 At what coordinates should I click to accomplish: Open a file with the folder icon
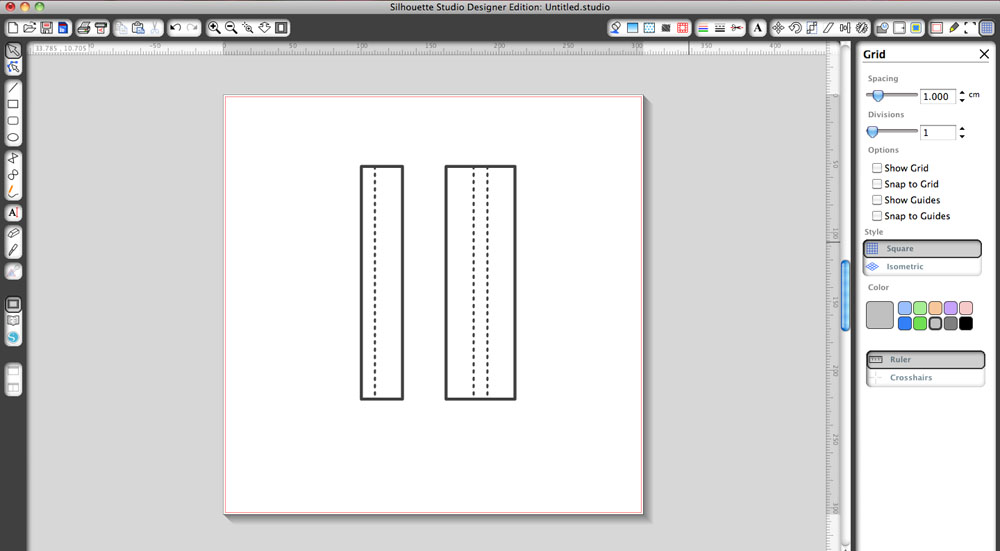coord(29,28)
